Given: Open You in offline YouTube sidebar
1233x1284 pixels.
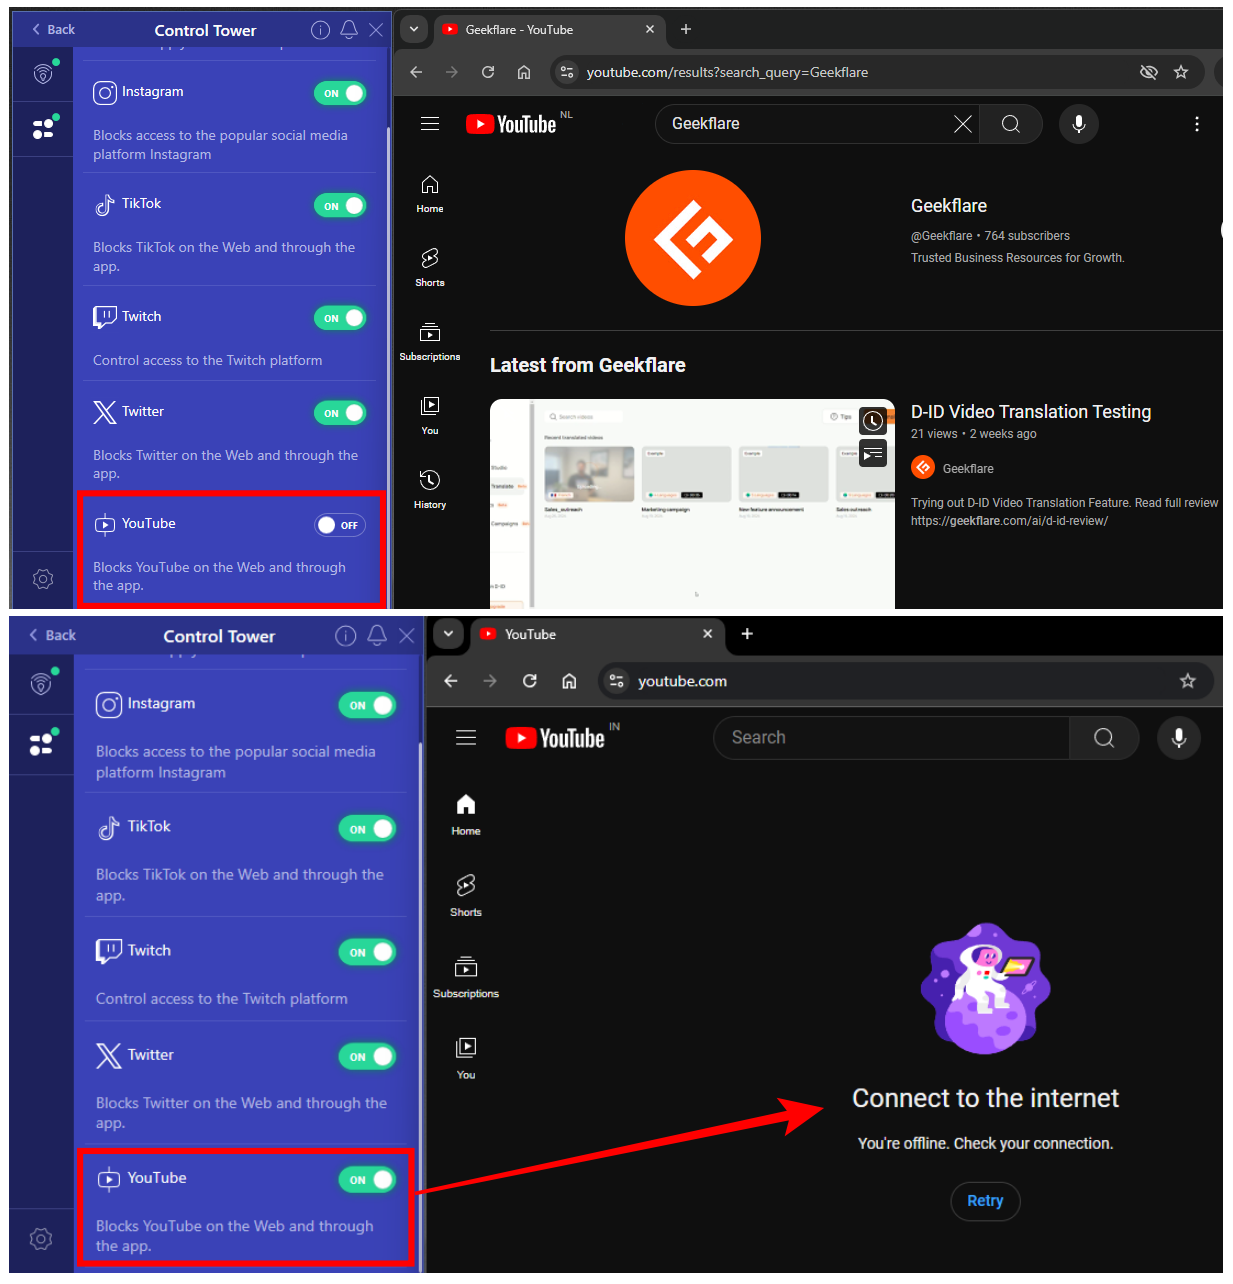Looking at the screenshot, I should [x=466, y=1058].
